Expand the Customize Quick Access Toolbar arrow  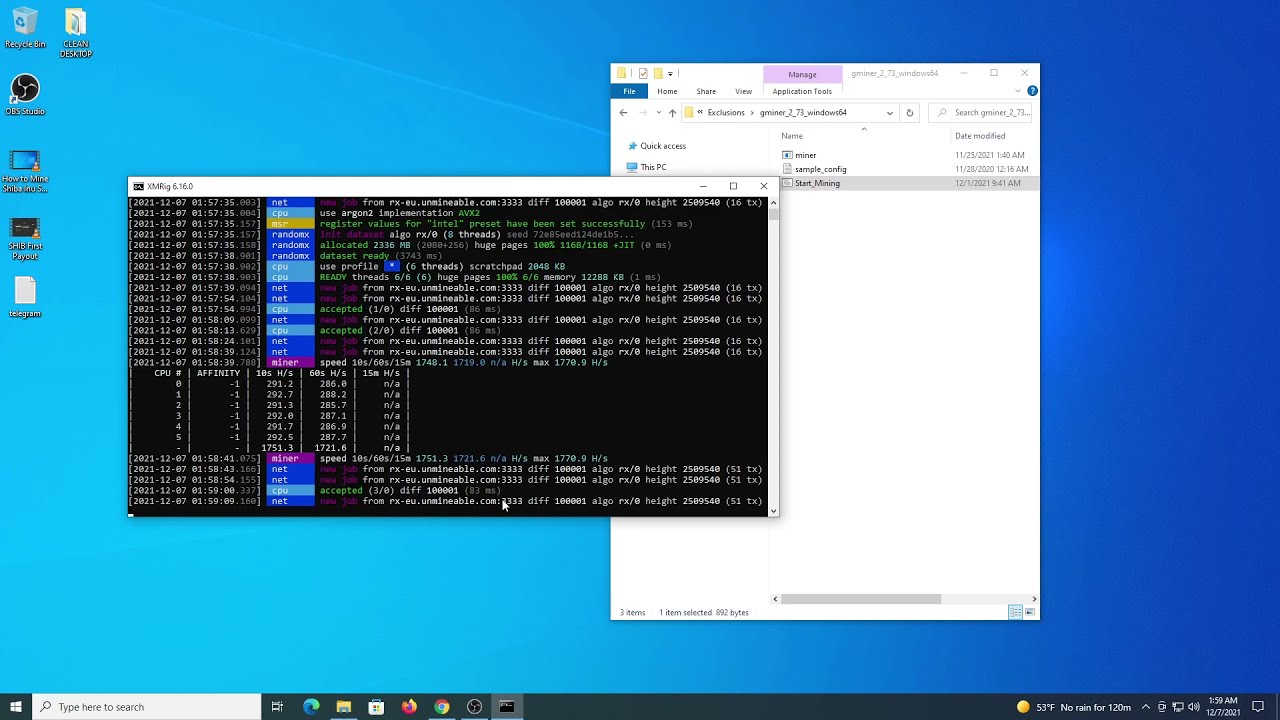(671, 73)
